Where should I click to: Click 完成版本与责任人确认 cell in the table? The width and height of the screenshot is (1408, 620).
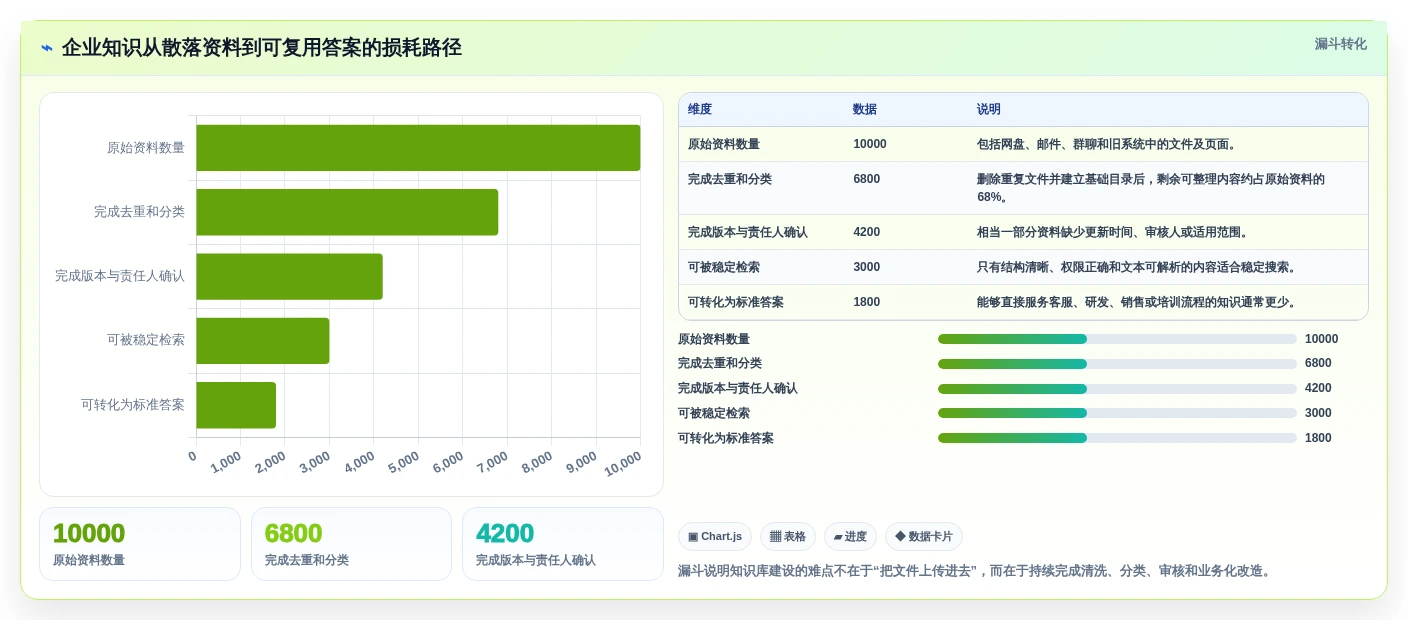coord(748,232)
